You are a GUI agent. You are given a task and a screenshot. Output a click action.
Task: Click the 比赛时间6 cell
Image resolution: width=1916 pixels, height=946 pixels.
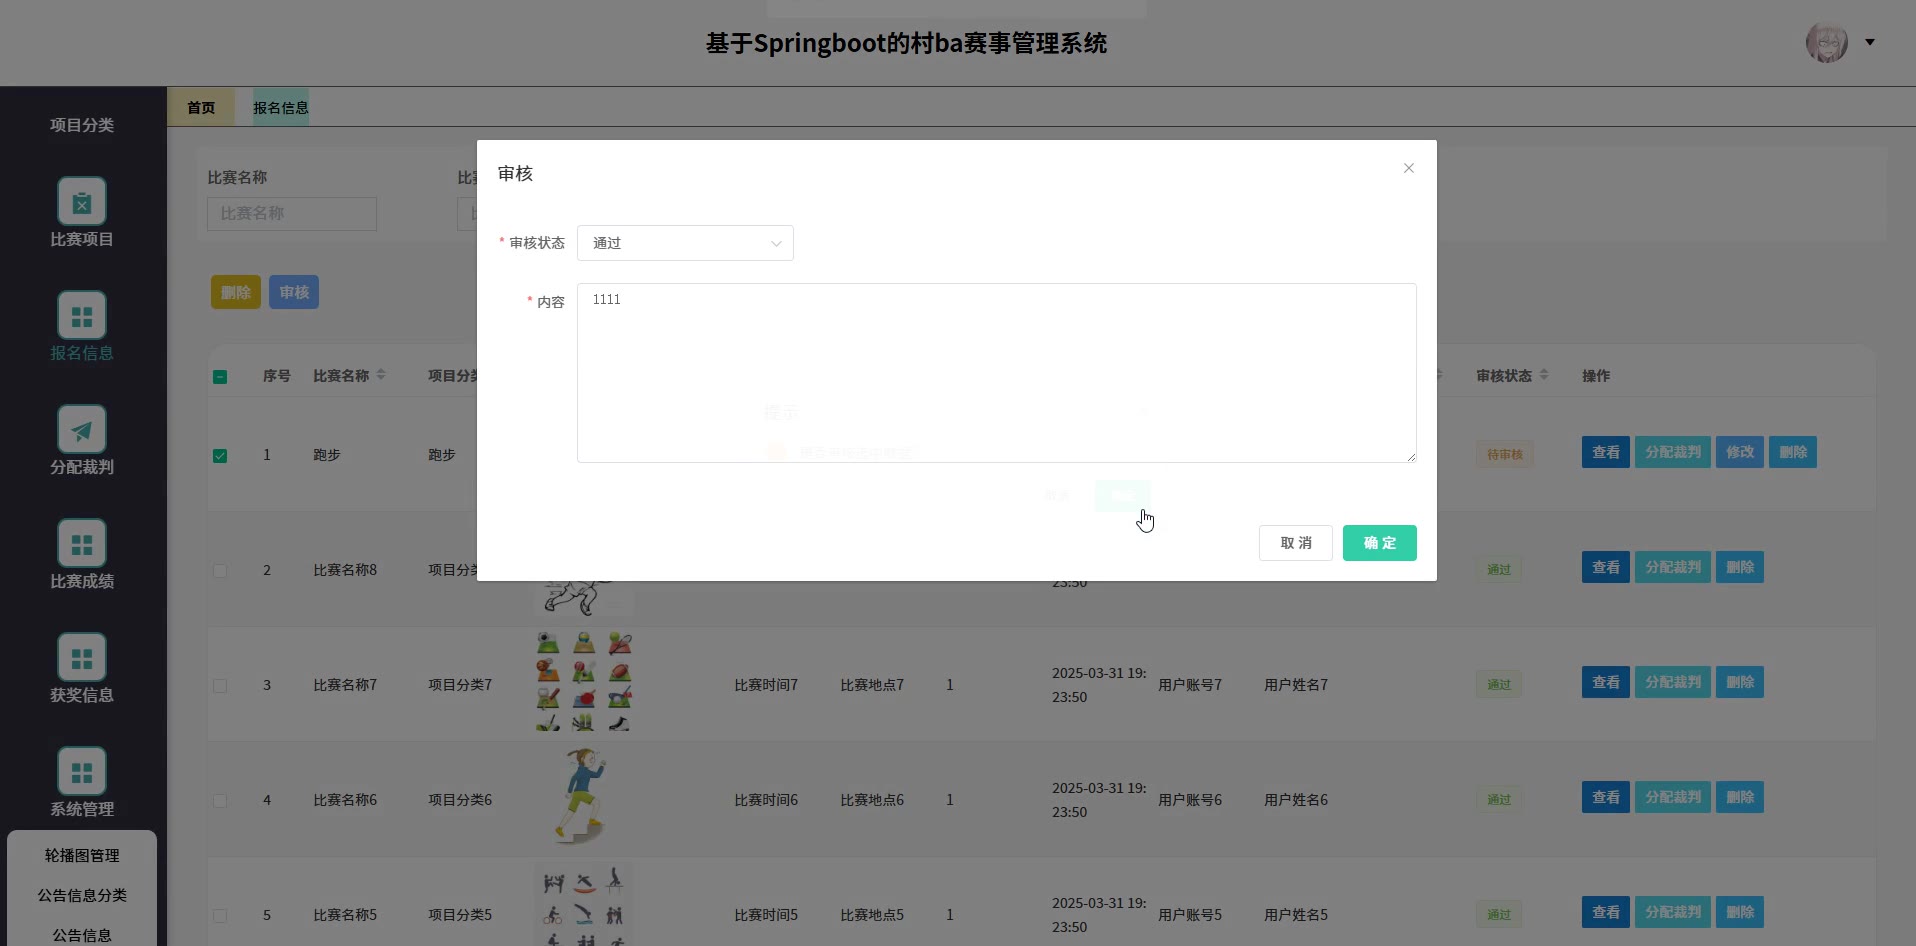click(766, 800)
